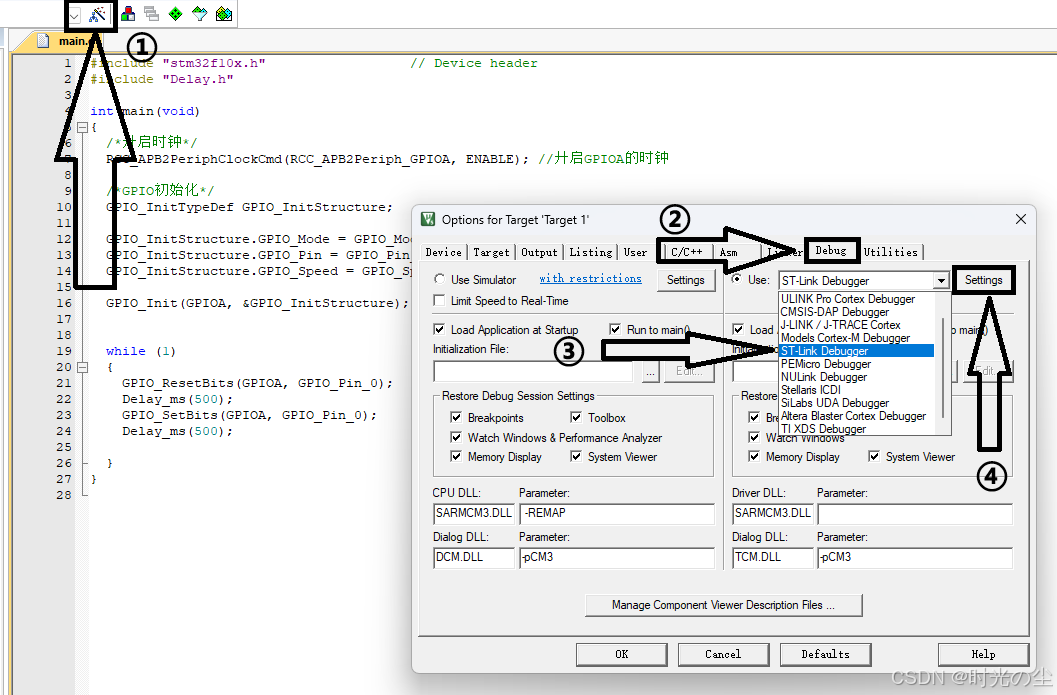Image resolution: width=1057 pixels, height=695 pixels.
Task: Toggle simulator Run to main() checkbox
Action: coord(615,329)
